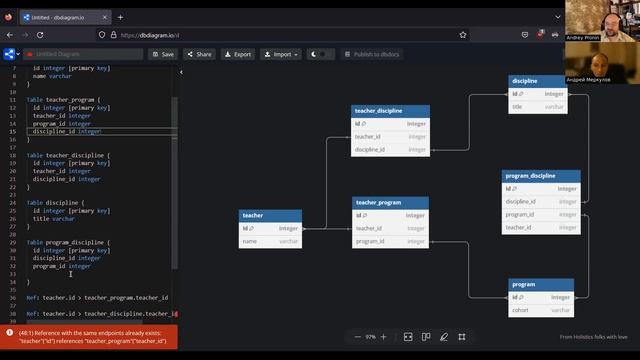Click the auto-arrange layout icon
Screen dimensions: 640x360
[426, 337]
